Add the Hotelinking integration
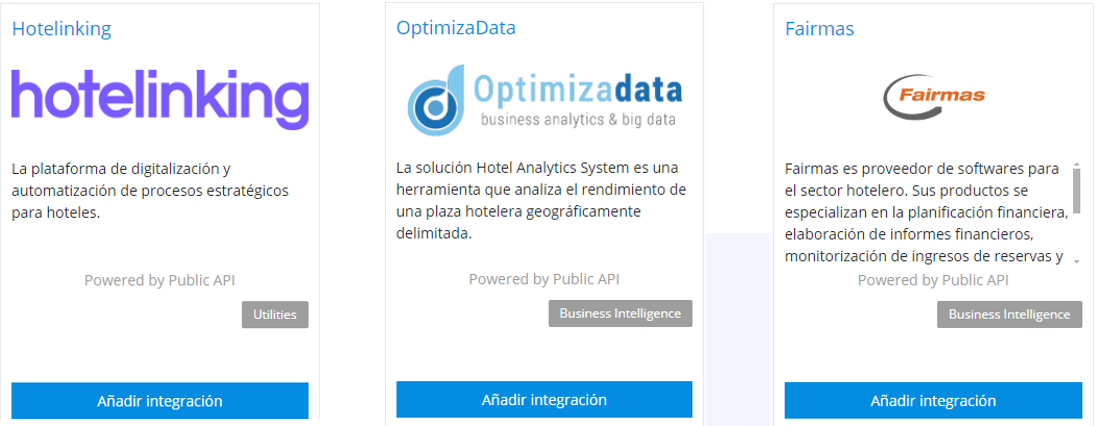The width and height of the screenshot is (1095, 426). point(160,401)
